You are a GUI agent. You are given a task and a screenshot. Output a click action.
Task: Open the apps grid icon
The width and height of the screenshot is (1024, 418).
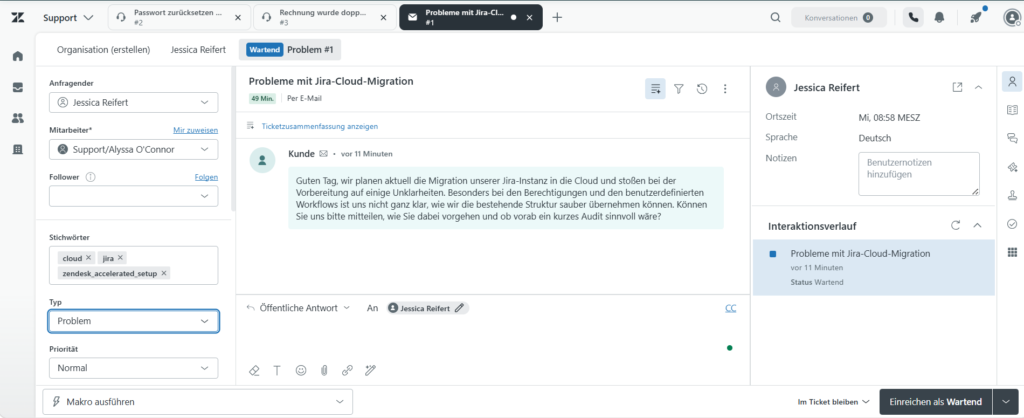[x=1012, y=252]
